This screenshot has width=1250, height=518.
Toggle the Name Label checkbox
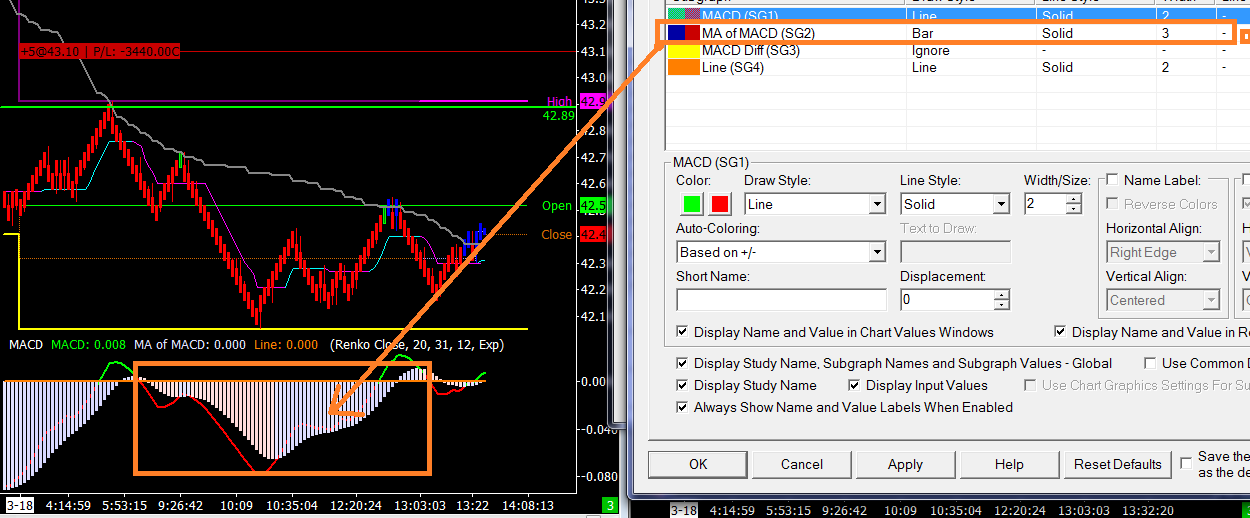click(x=1111, y=180)
